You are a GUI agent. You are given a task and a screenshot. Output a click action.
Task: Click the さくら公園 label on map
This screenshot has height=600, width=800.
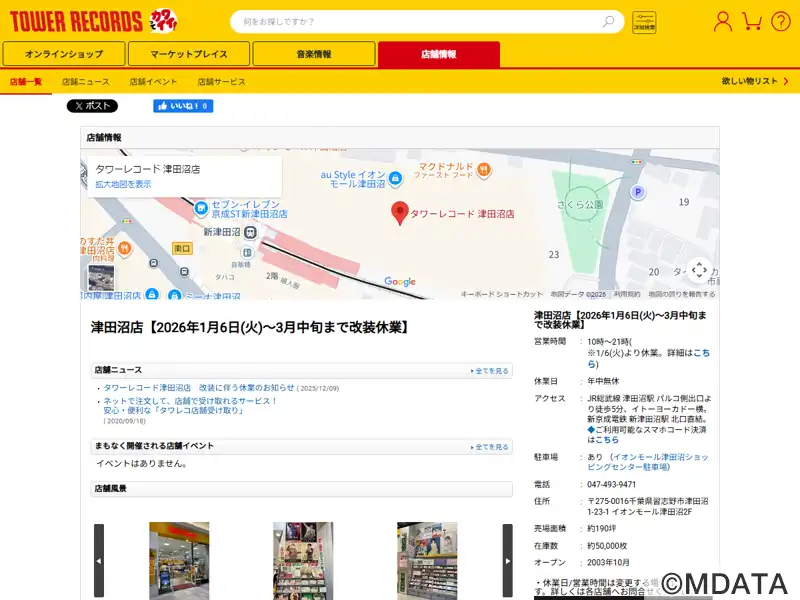(580, 205)
